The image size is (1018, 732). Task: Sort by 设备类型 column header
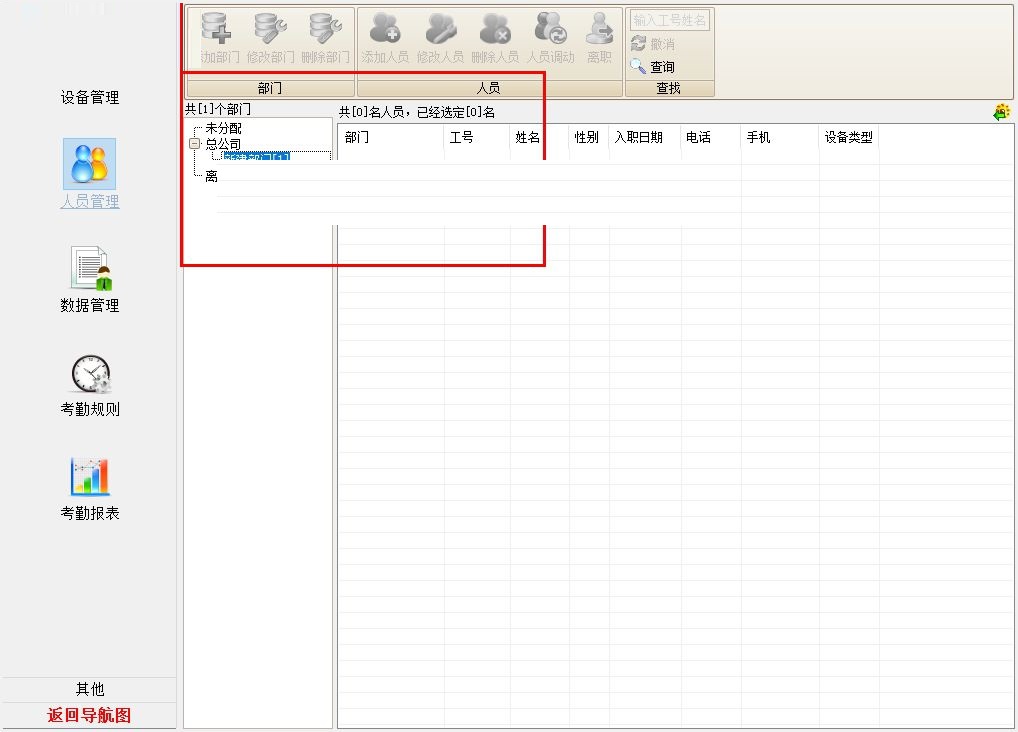[849, 137]
